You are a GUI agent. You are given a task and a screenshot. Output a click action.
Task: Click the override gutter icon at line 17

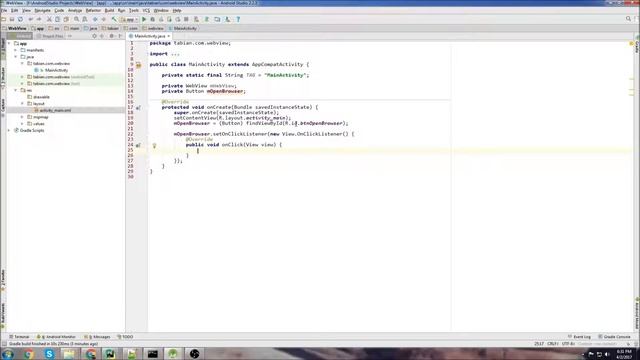[x=138, y=108]
